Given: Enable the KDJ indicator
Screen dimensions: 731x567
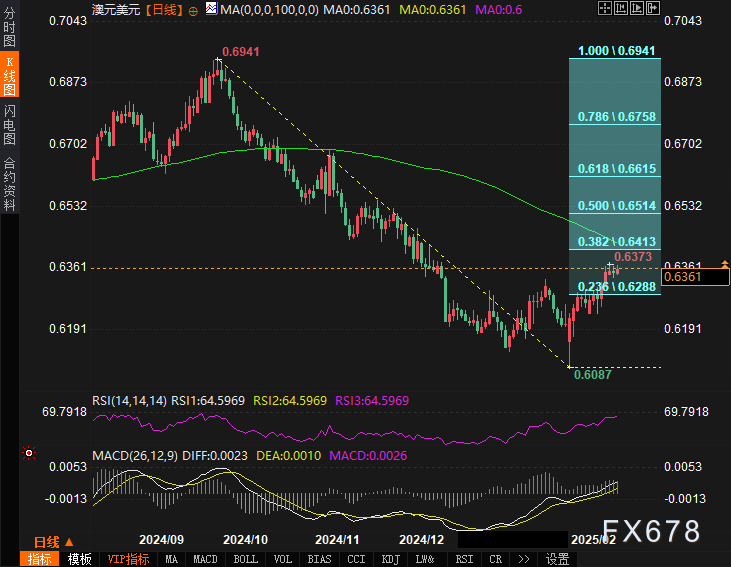Looking at the screenshot, I should [389, 559].
